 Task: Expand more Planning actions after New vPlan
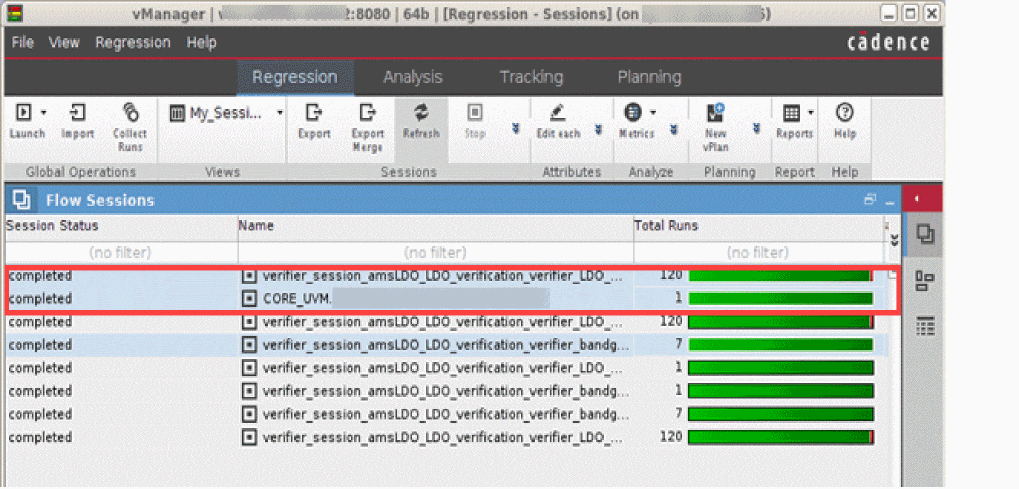point(756,129)
